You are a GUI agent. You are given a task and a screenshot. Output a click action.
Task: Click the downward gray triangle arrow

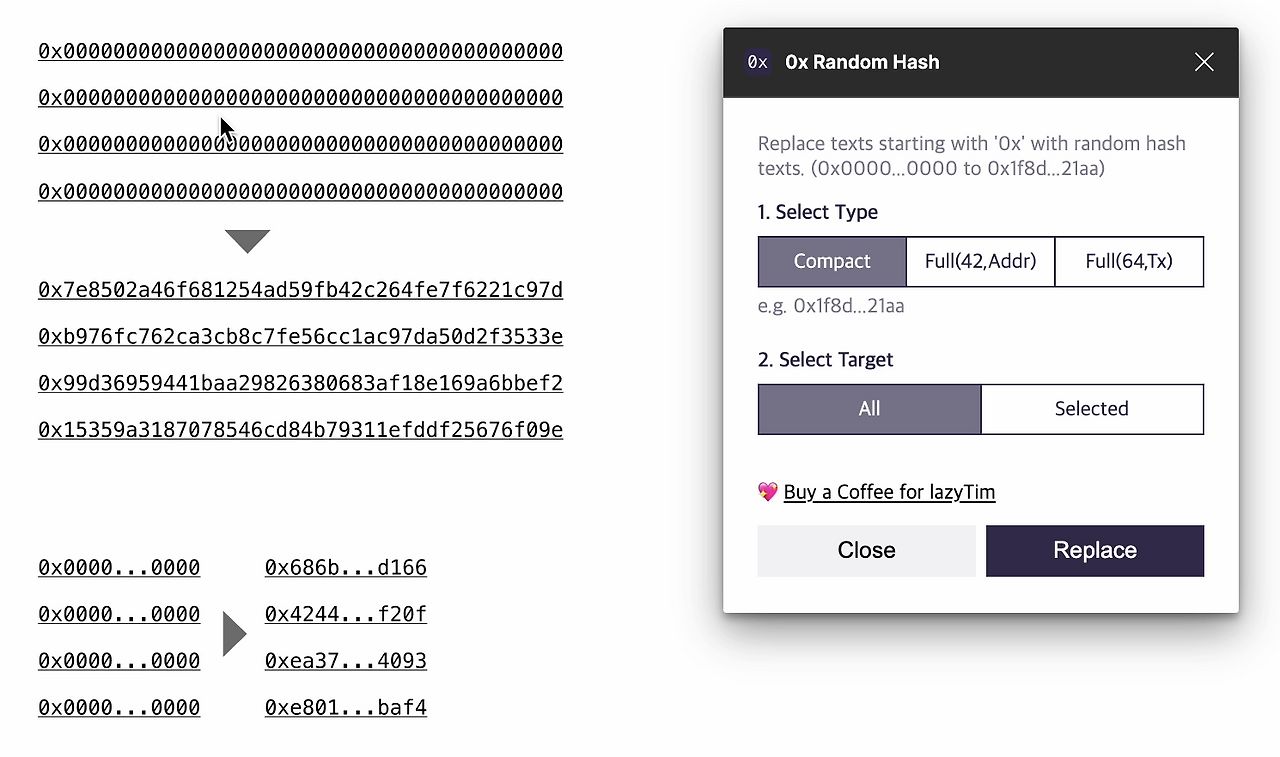tap(247, 241)
